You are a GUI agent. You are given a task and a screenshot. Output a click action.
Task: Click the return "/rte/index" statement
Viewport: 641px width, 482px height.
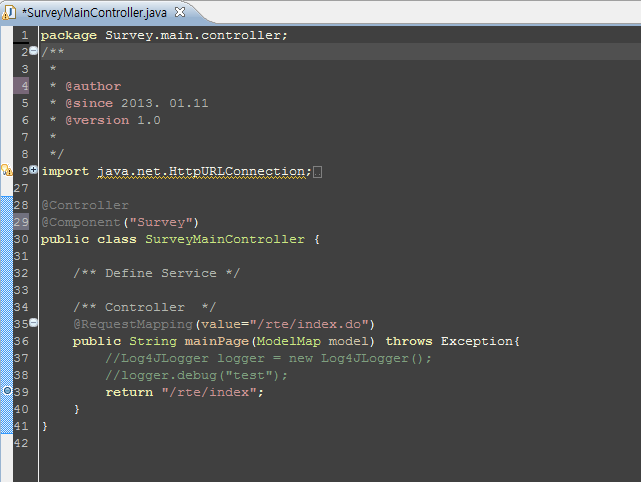tap(184, 392)
